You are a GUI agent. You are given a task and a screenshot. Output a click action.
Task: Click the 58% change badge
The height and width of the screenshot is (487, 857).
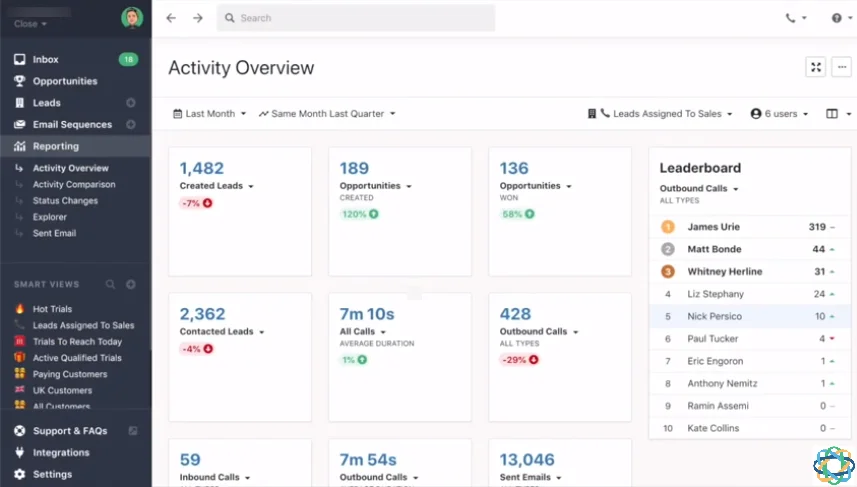(x=518, y=214)
